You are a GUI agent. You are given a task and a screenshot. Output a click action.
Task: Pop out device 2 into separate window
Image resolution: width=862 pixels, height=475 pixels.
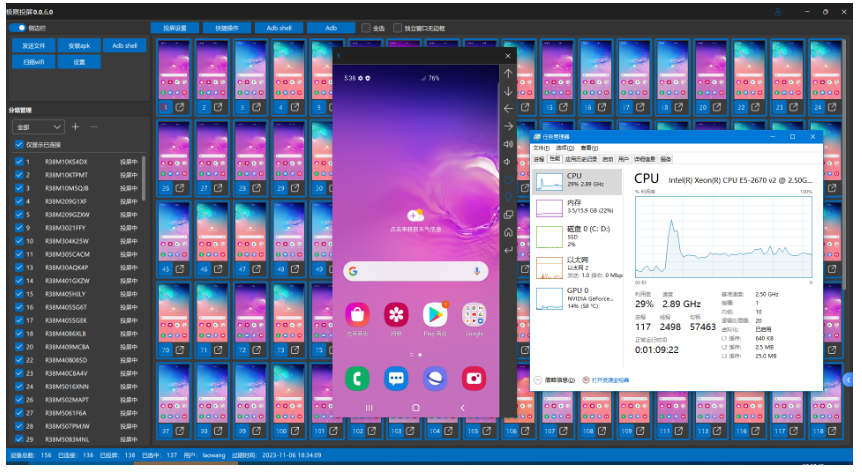[218, 107]
